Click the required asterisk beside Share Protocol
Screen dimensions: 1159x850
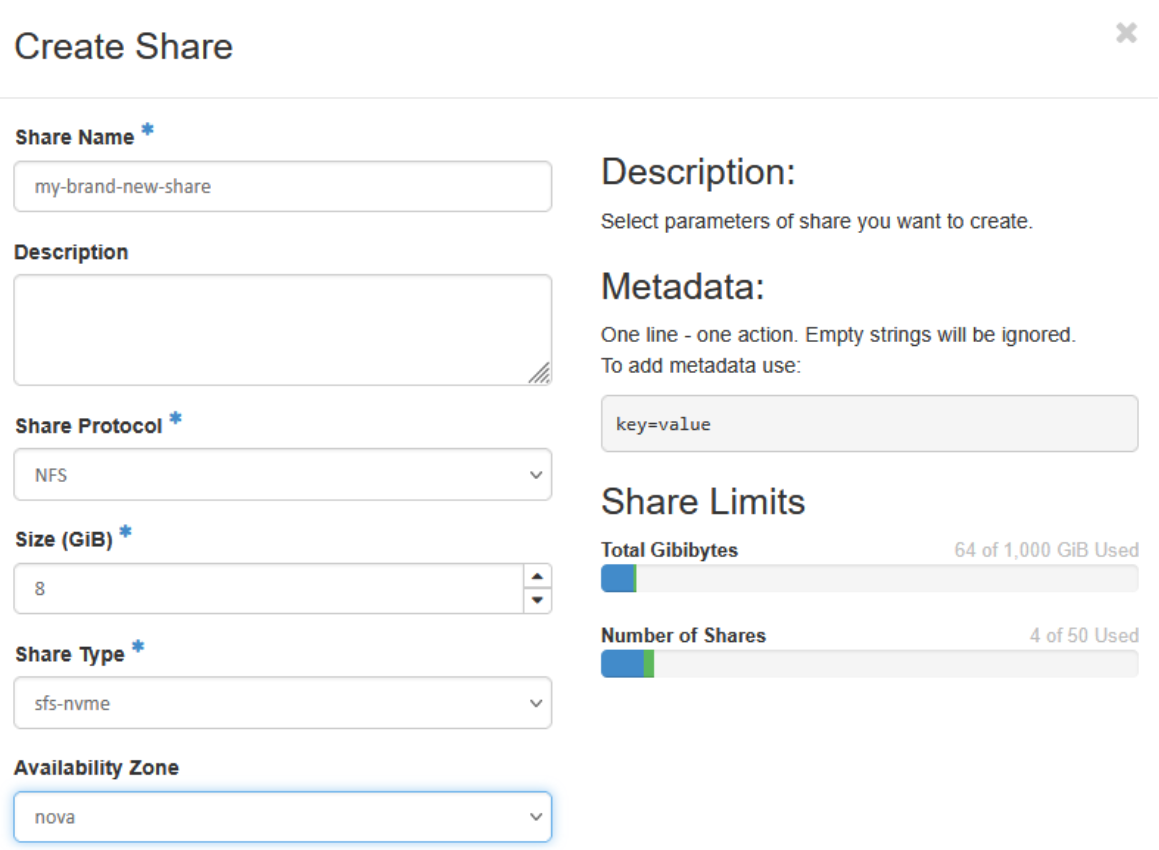[175, 420]
